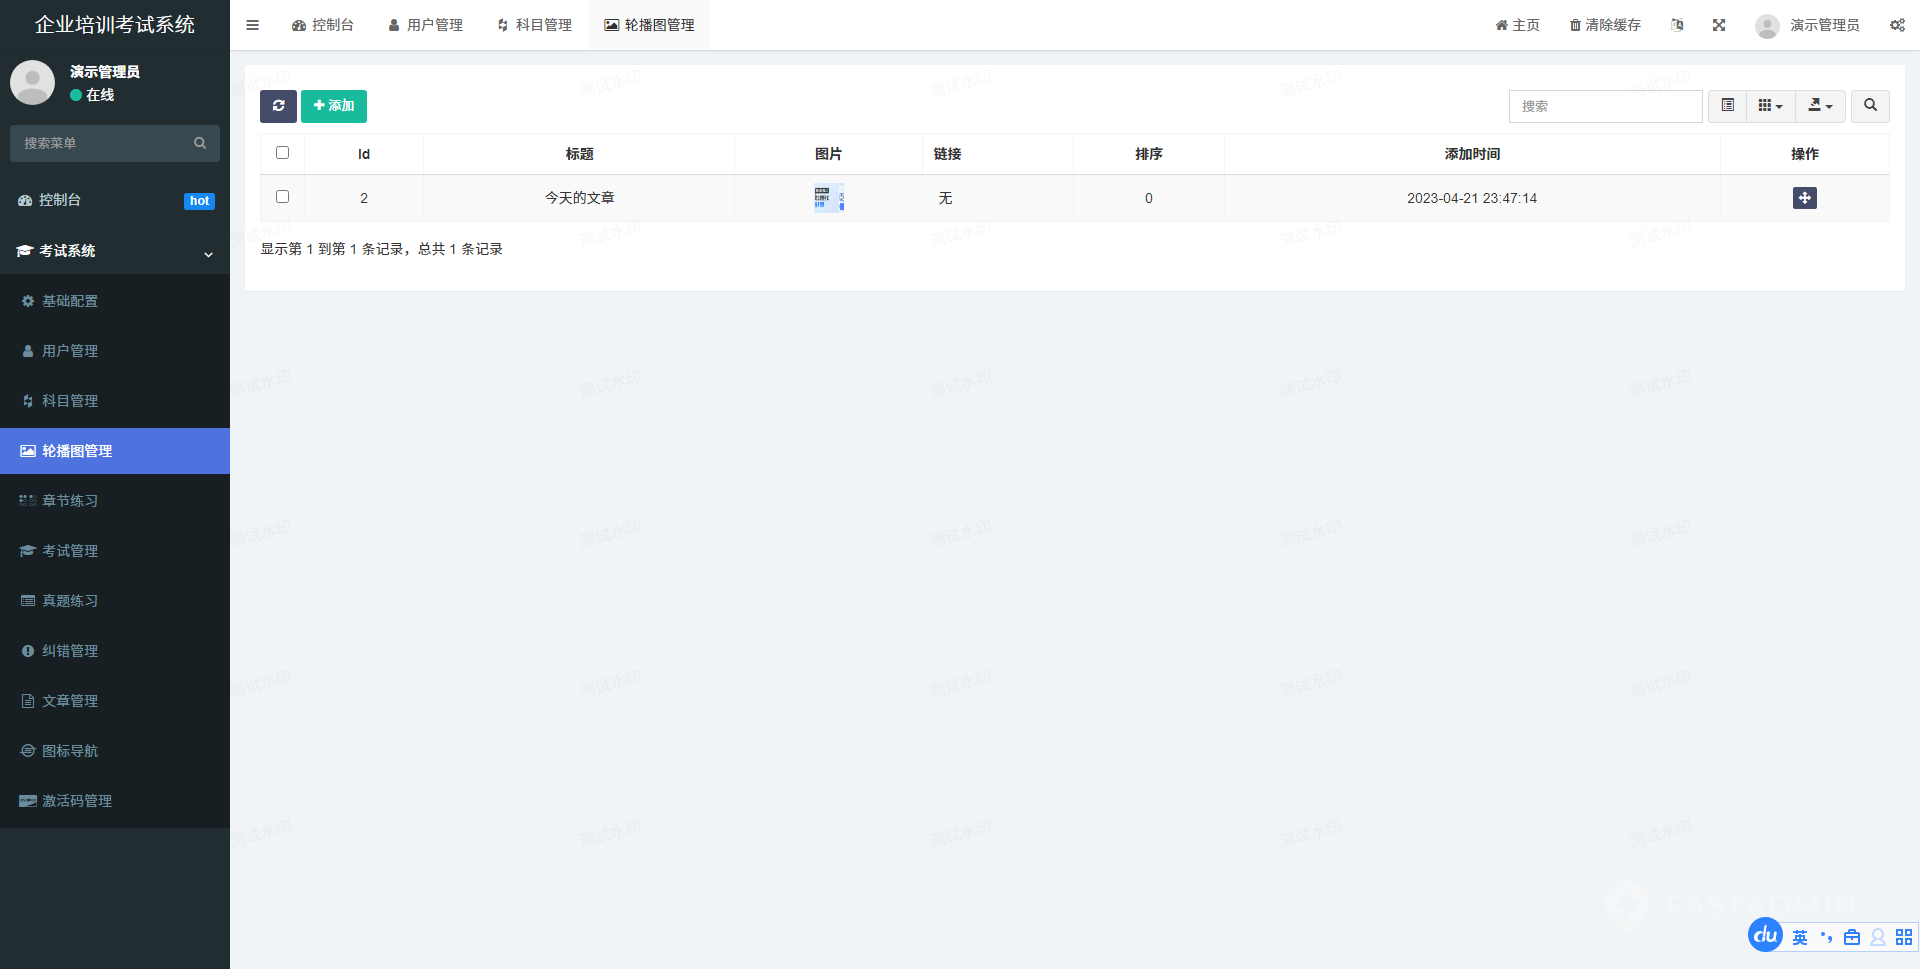This screenshot has height=969, width=1920.
Task: Click the 清除缓存 link
Action: click(1605, 25)
